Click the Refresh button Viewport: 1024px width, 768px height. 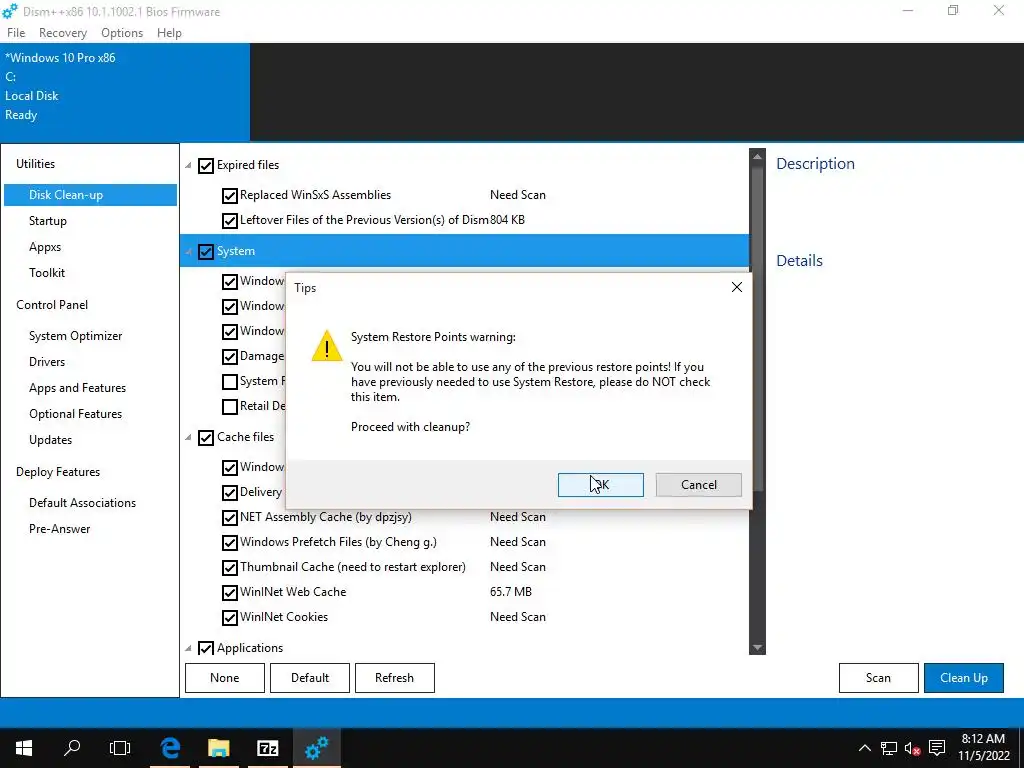point(394,678)
